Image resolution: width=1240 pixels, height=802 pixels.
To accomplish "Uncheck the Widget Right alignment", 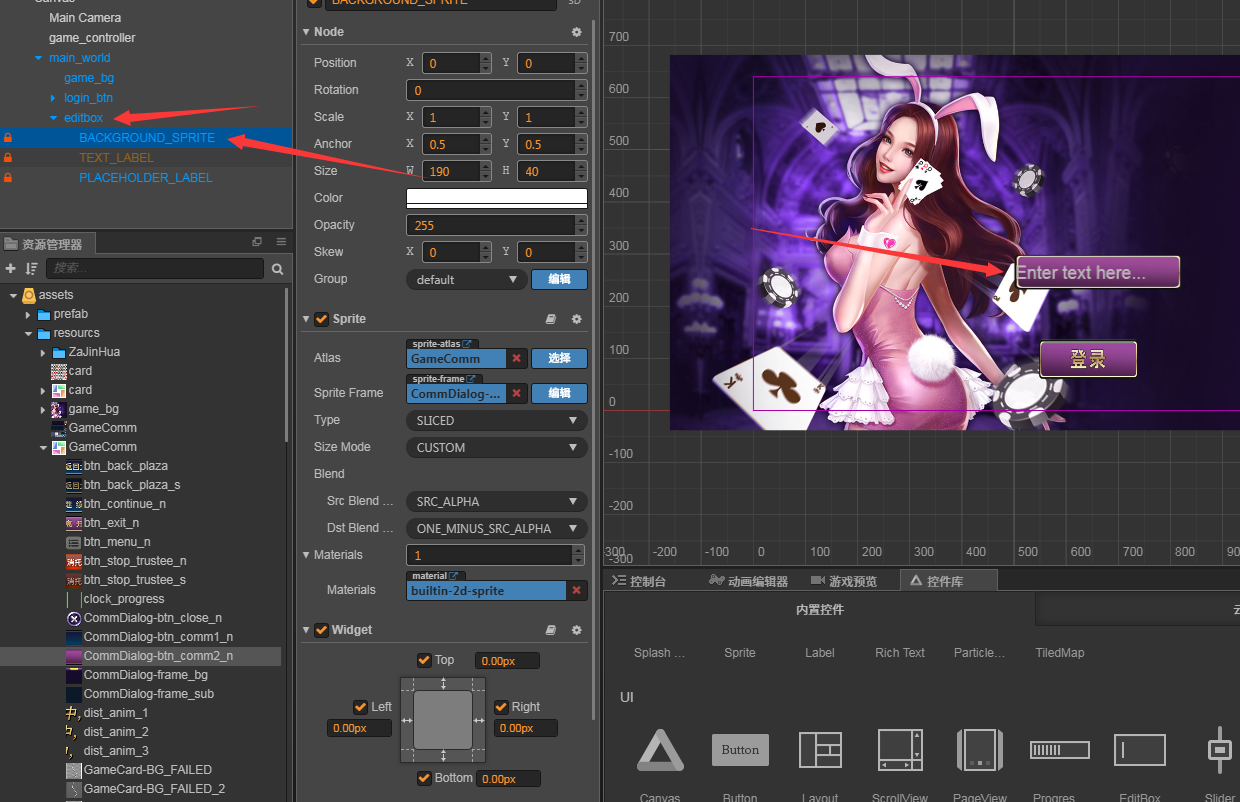I will (x=502, y=707).
